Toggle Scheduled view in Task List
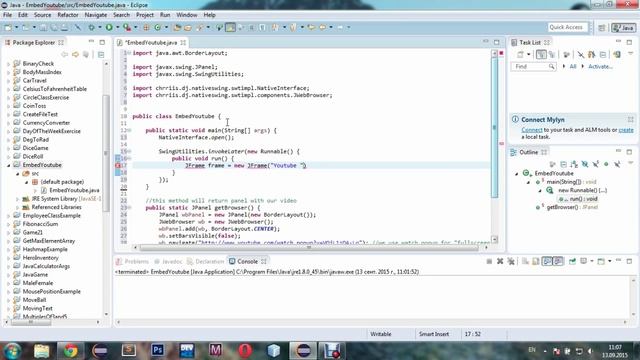 [552, 54]
